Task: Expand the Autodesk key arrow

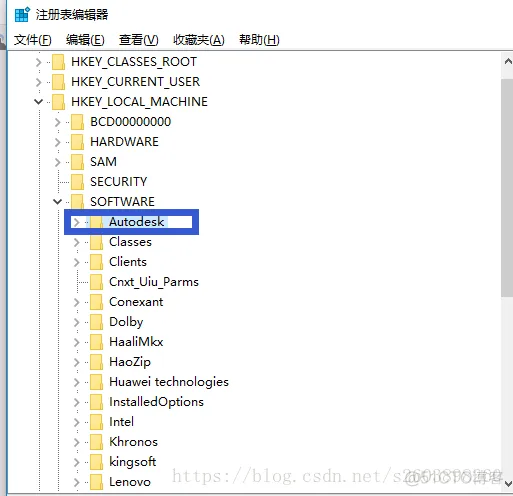Action: (76, 222)
